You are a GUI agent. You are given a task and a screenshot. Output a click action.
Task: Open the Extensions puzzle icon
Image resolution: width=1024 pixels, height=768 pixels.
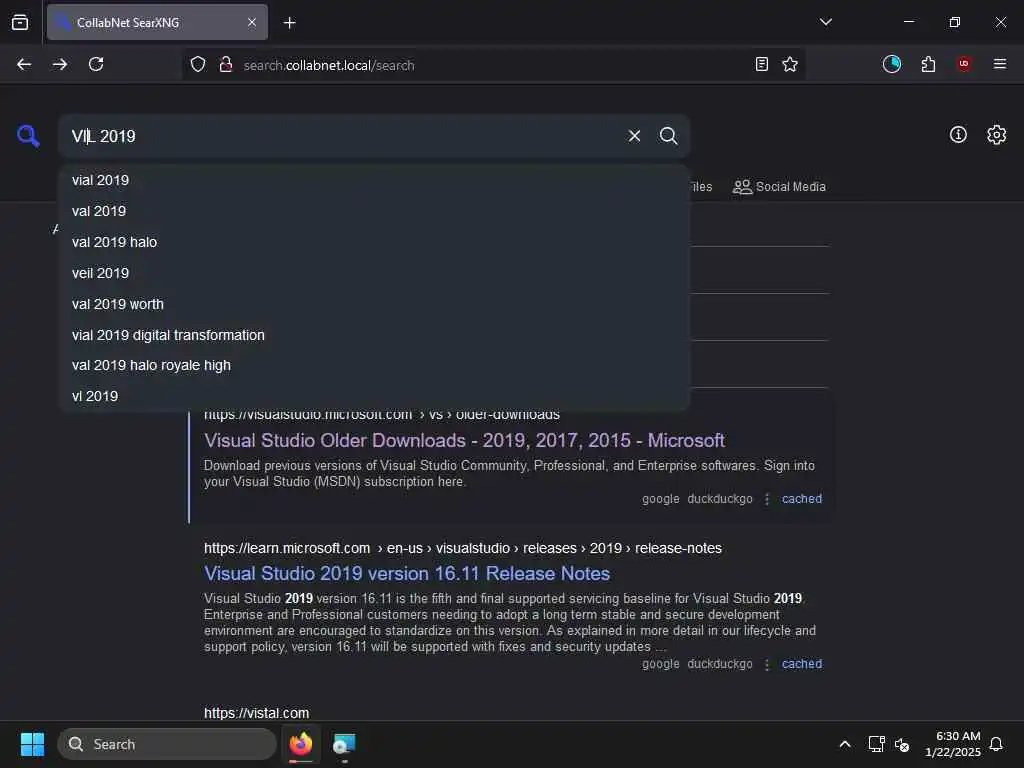point(928,64)
